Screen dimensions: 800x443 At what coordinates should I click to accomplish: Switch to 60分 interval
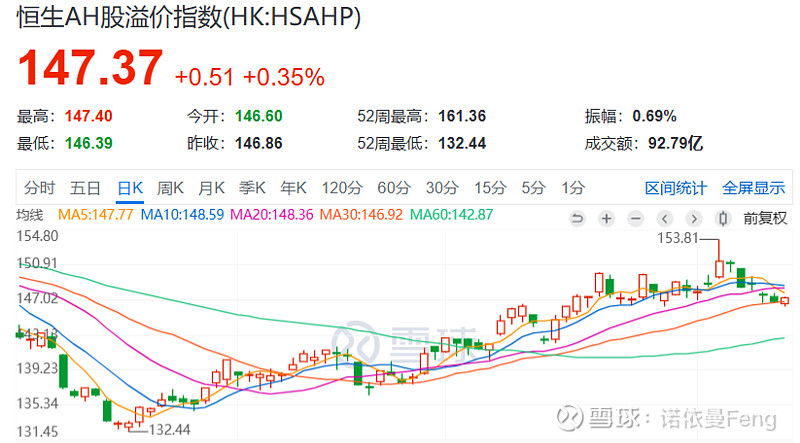coord(394,188)
